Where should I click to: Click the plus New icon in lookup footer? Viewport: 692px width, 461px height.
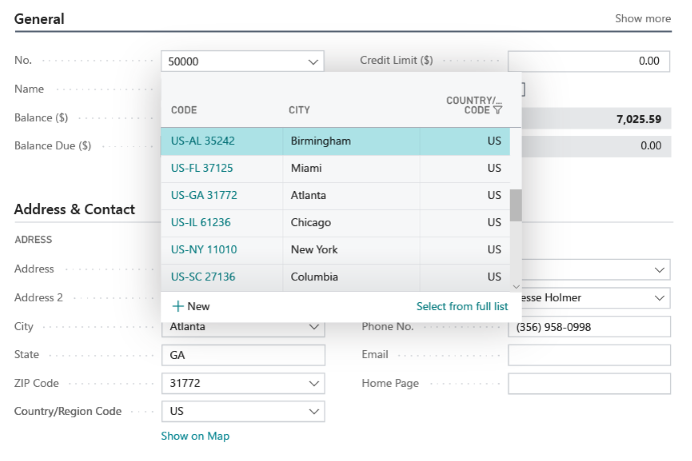[178, 306]
